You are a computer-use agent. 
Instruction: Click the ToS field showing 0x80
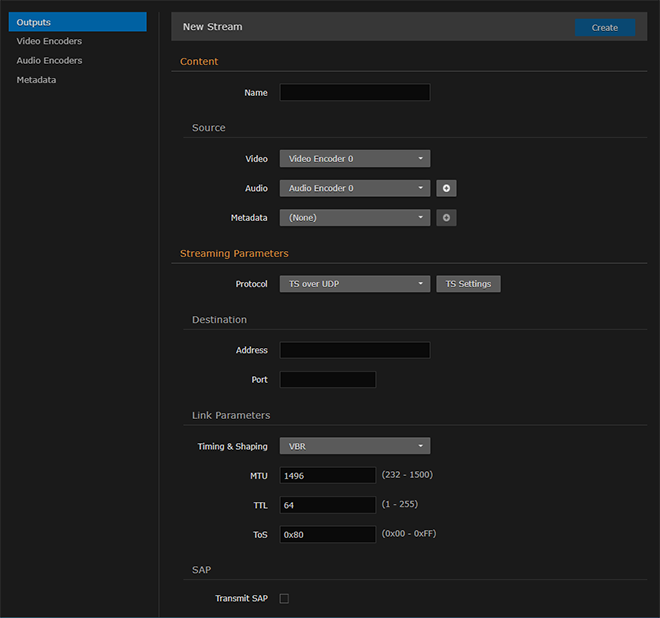click(x=327, y=534)
